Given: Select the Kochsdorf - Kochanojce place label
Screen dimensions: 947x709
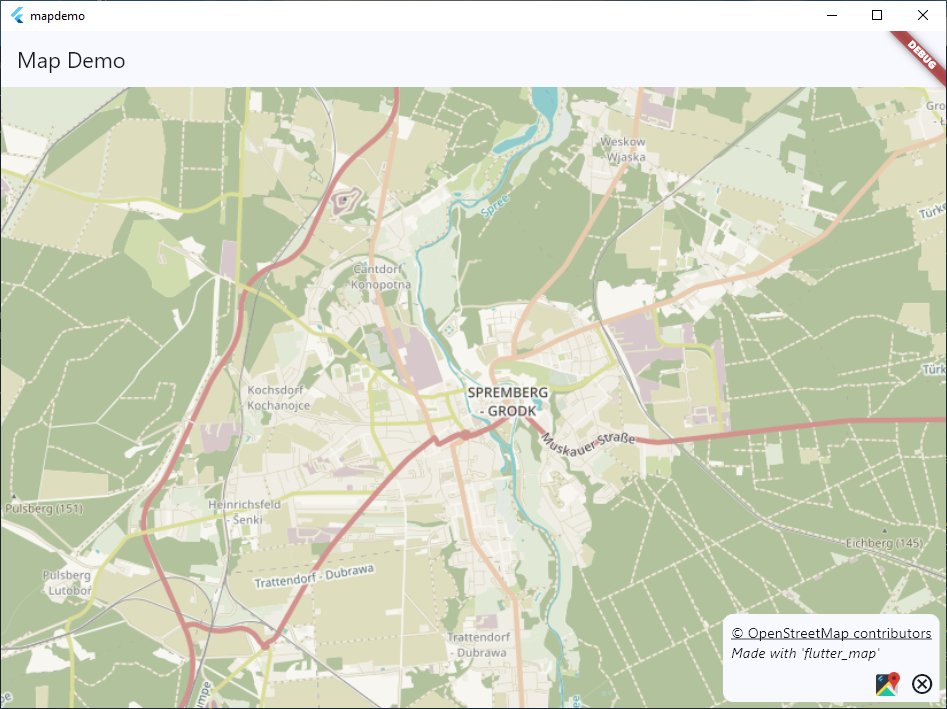Looking at the screenshot, I should (278, 397).
